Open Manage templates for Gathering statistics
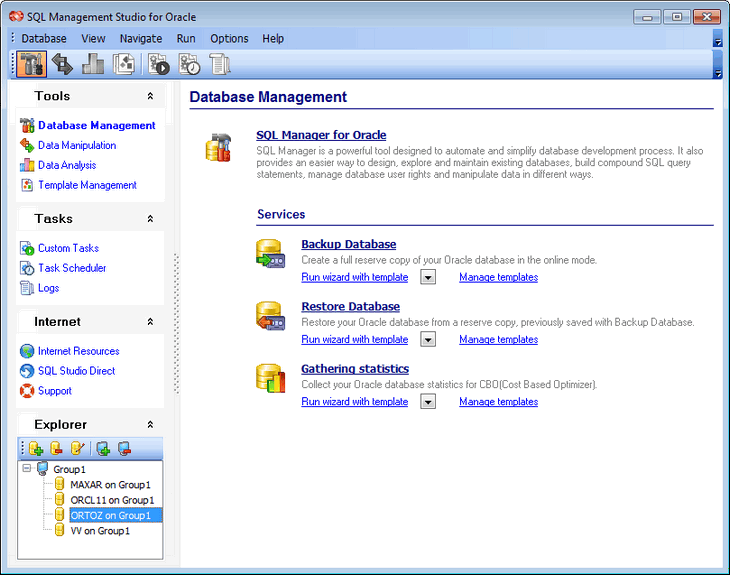The height and width of the screenshot is (575, 730). (499, 401)
